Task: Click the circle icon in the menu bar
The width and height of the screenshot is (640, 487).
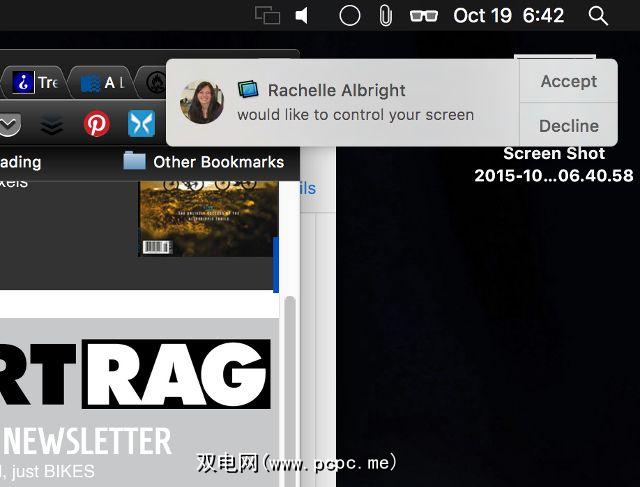Action: coord(350,16)
